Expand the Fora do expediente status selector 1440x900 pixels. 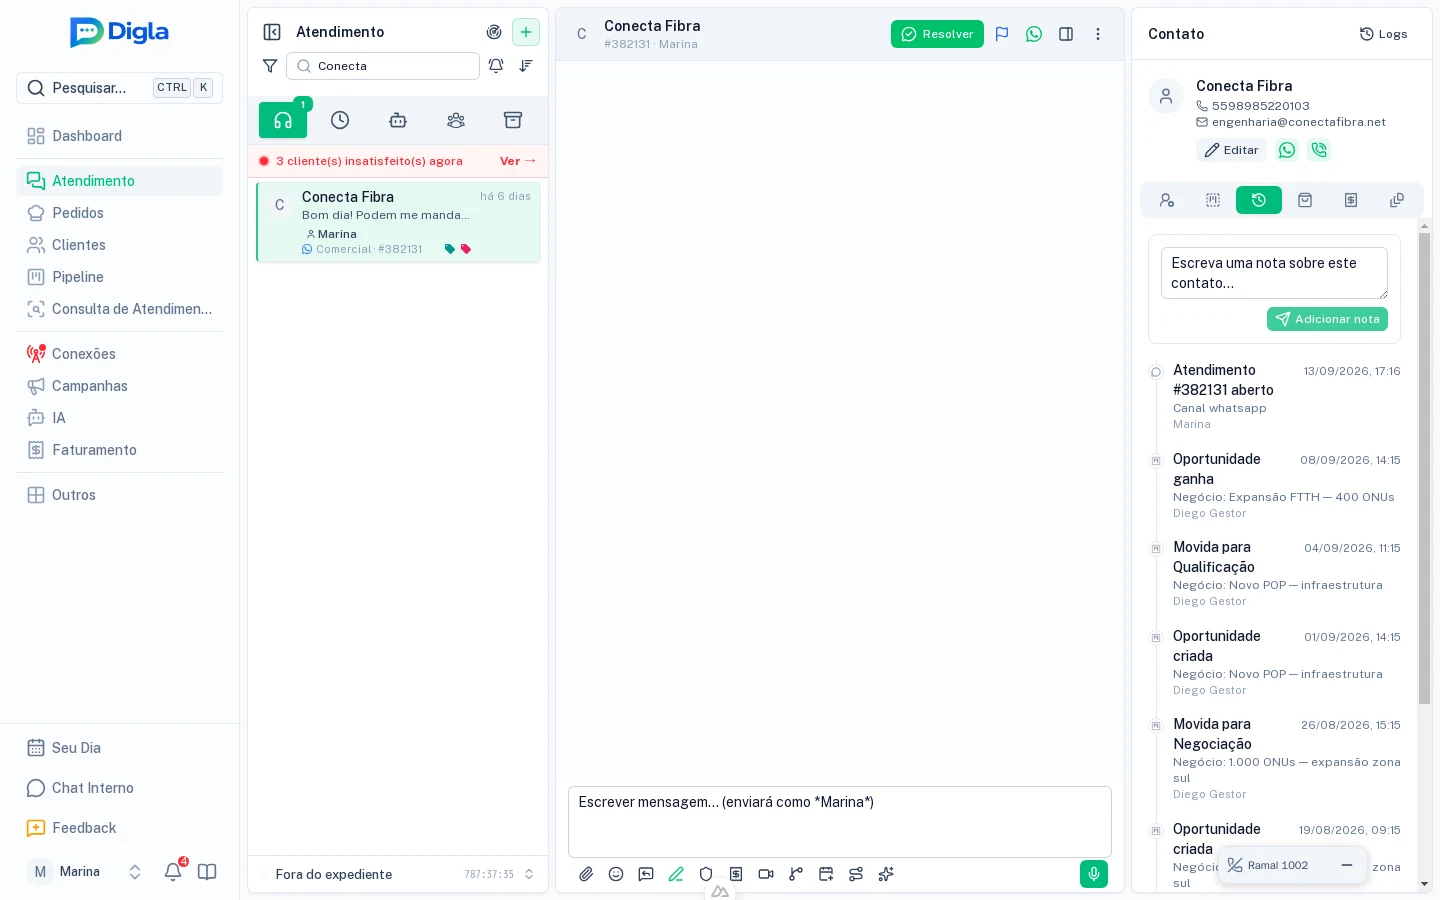pyautogui.click(x=529, y=874)
